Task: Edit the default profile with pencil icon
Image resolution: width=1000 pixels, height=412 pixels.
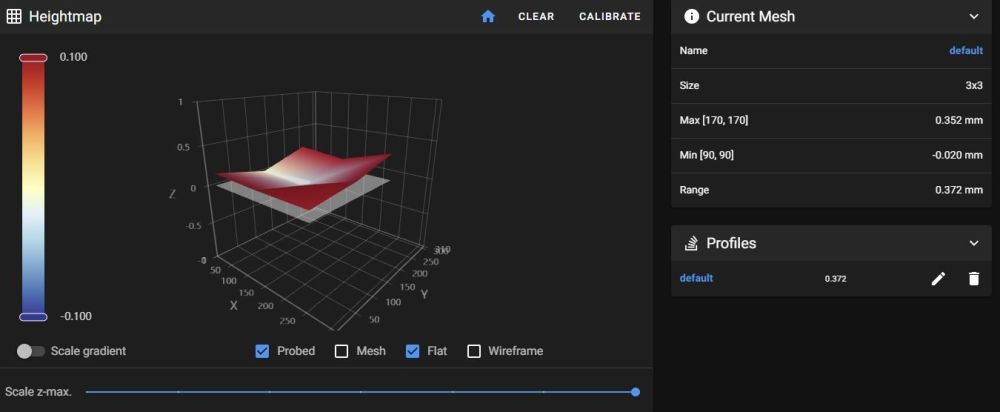Action: click(938, 279)
